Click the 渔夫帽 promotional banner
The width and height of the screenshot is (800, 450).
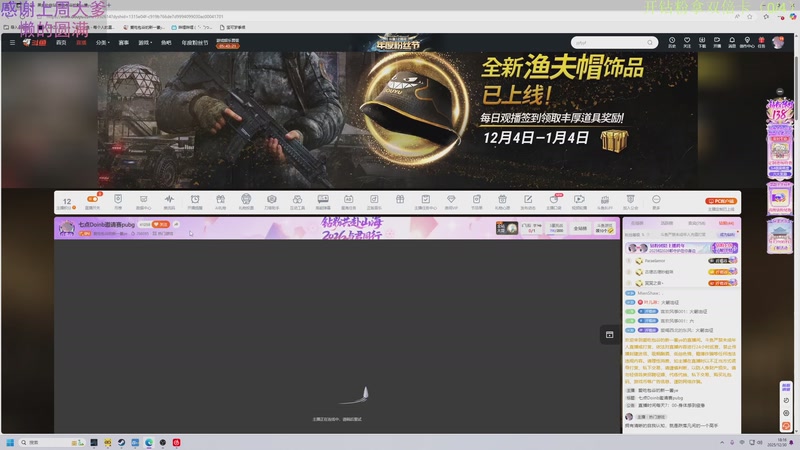[x=397, y=120]
